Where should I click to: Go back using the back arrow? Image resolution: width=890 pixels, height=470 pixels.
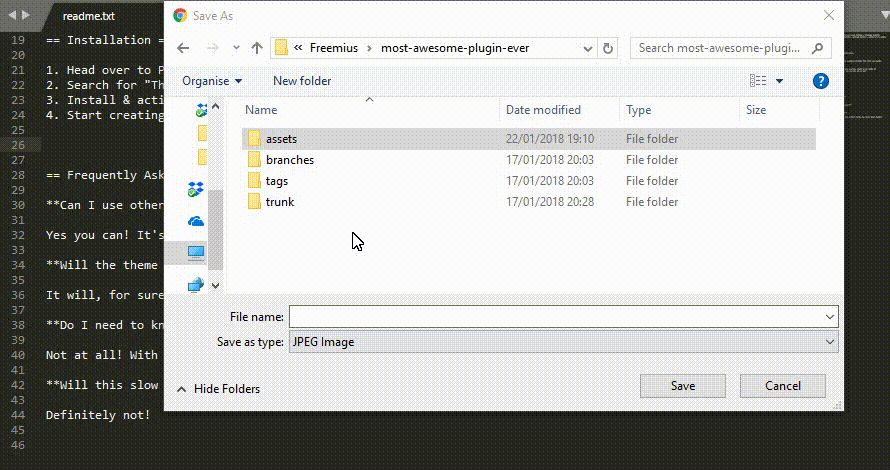click(x=183, y=48)
